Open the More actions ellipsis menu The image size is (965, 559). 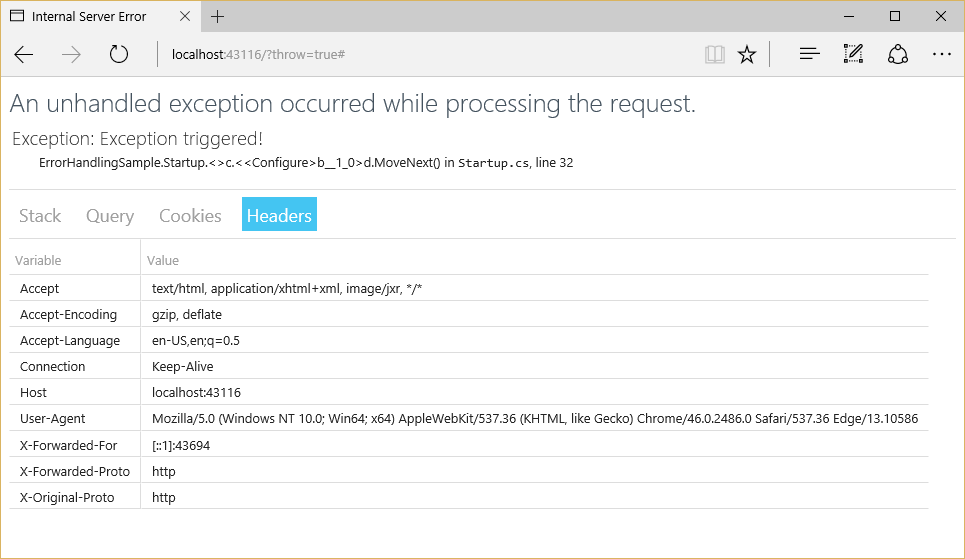tap(941, 55)
